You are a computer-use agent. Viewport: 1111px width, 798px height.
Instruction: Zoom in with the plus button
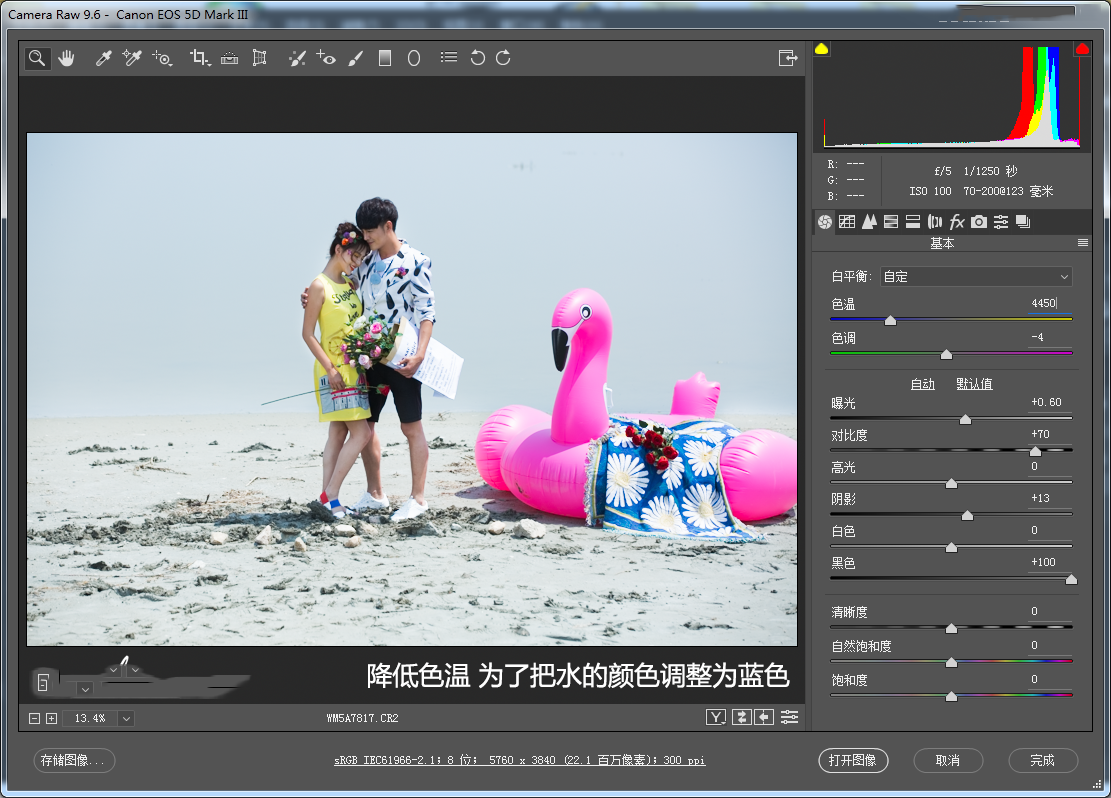(x=51, y=719)
